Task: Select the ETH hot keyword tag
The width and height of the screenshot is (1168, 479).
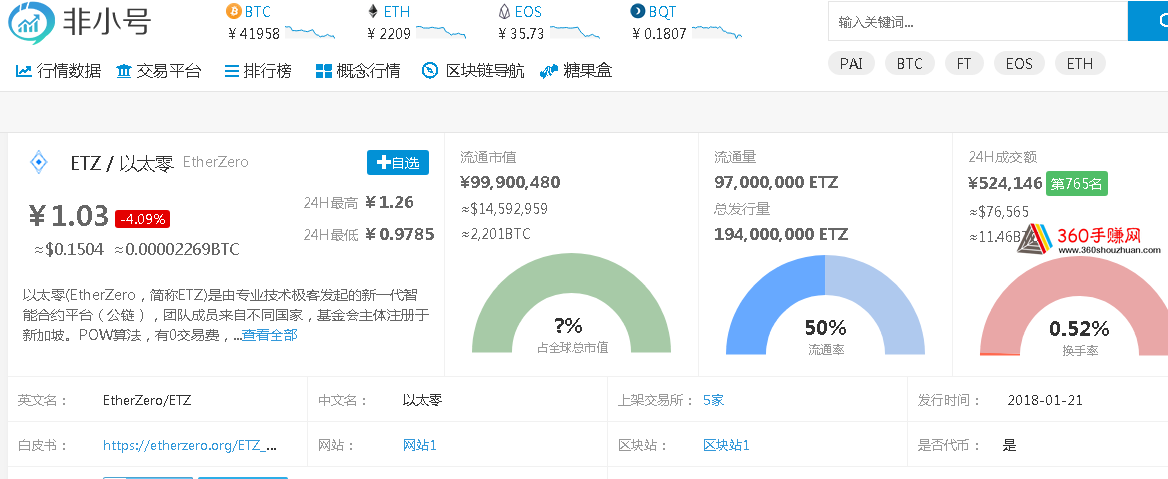Action: click(1079, 63)
